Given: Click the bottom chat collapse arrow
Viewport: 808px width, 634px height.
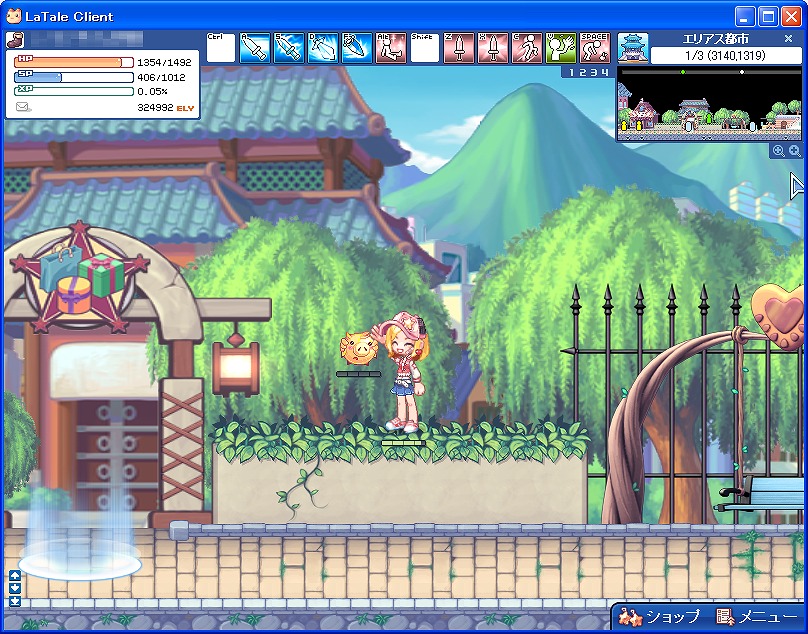Looking at the screenshot, I should [15, 601].
